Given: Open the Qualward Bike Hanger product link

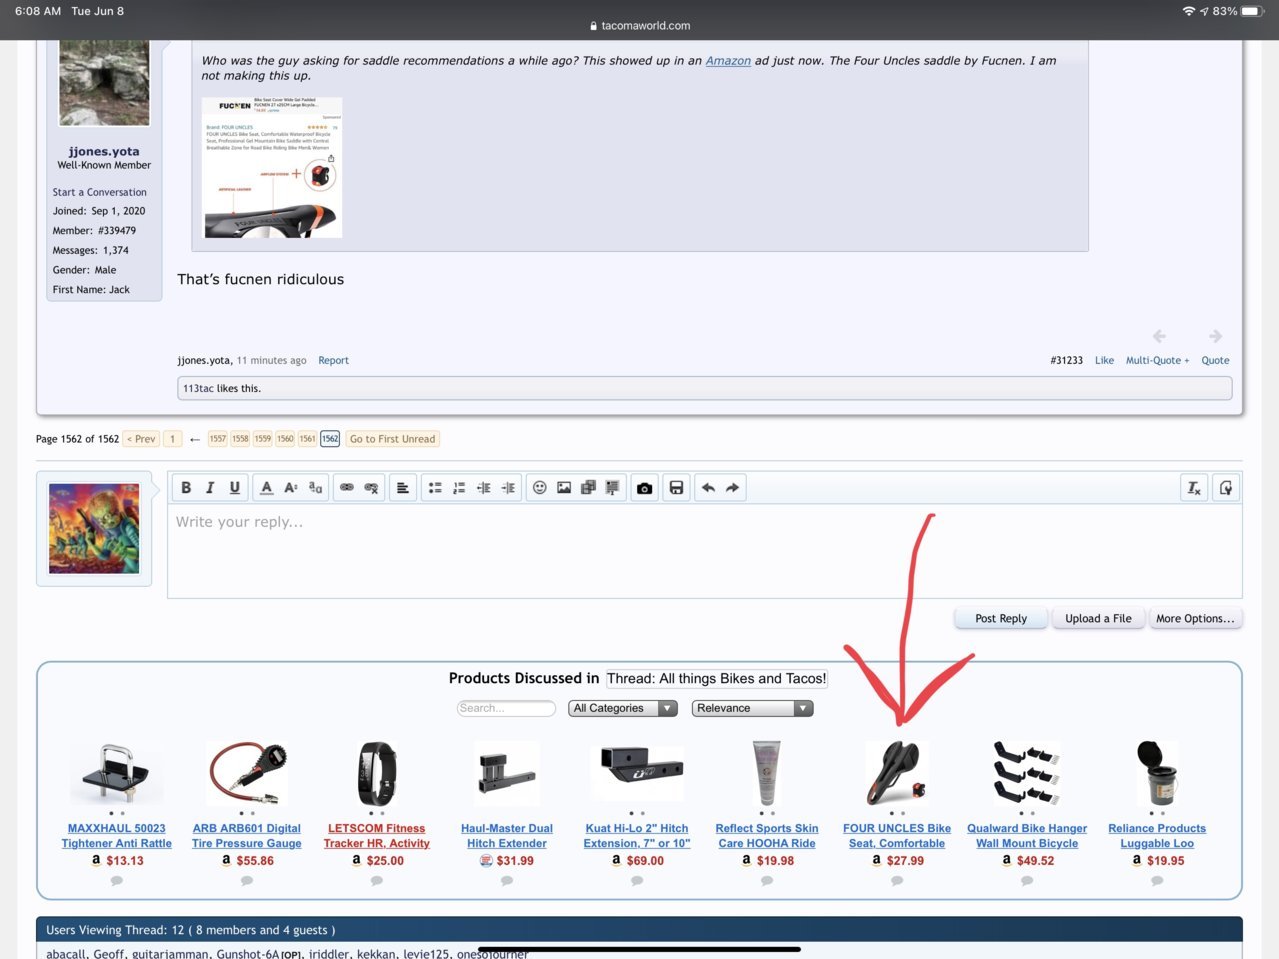Looking at the screenshot, I should coord(1027,836).
